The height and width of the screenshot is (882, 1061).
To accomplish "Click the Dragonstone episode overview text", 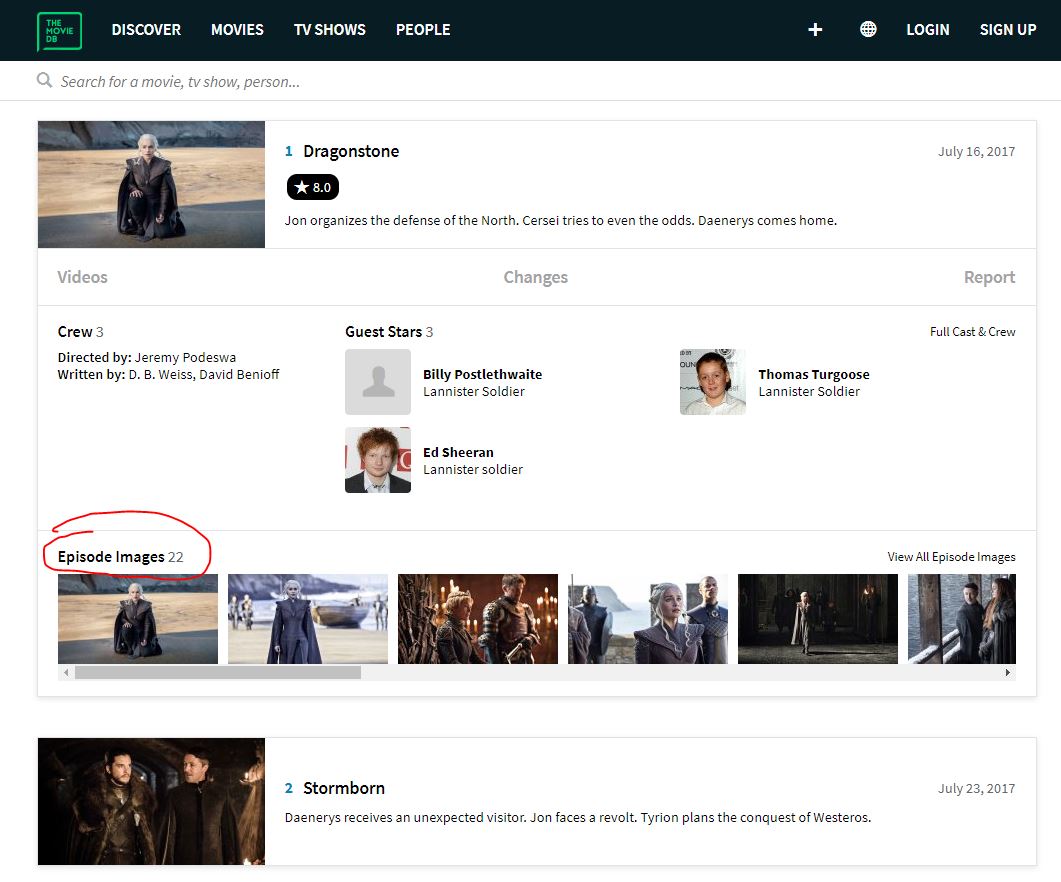I will 561,221.
